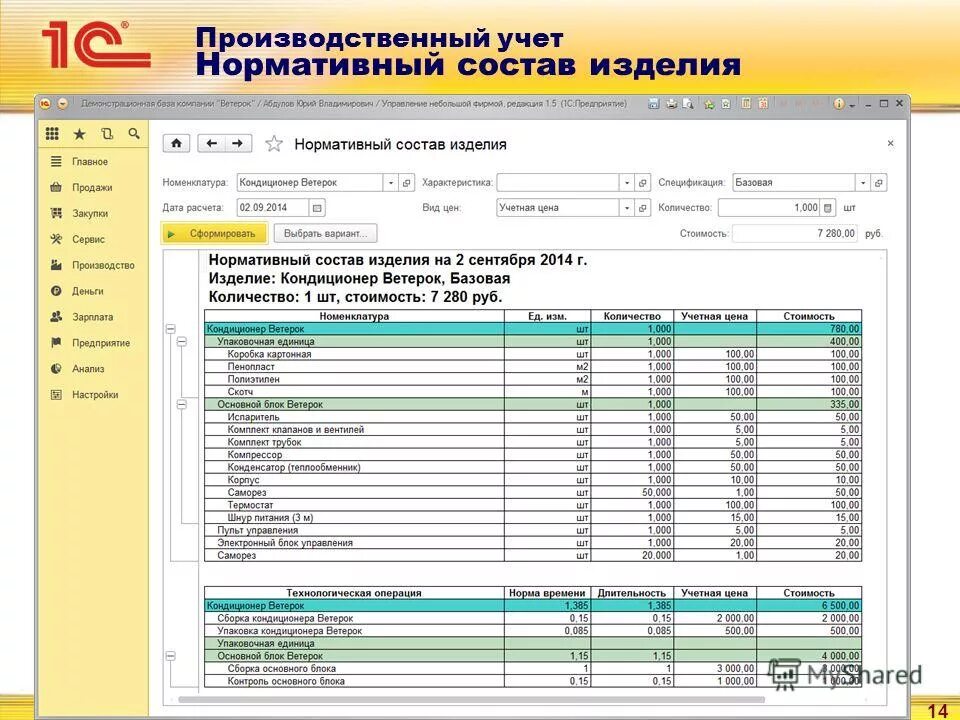Open print preview from the title toolbar
The height and width of the screenshot is (720, 960).
690,103
